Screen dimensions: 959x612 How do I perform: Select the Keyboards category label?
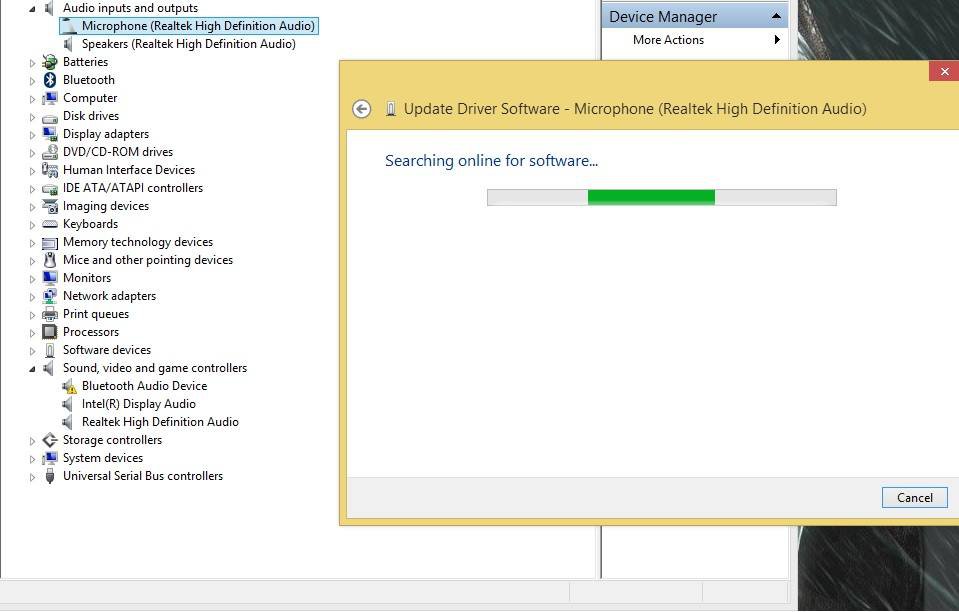(x=91, y=224)
